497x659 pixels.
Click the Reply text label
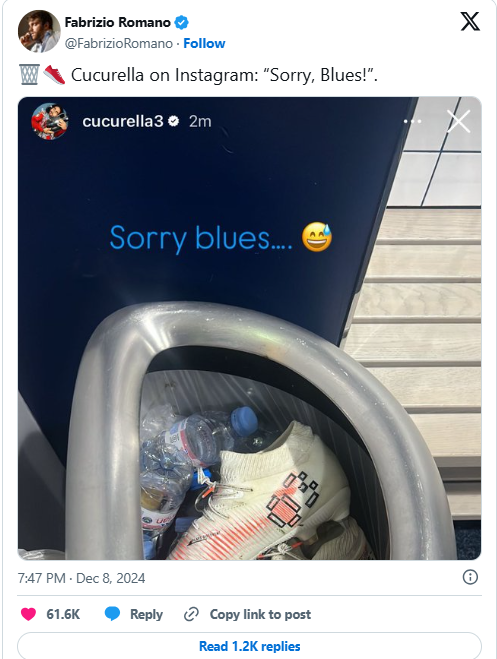pyautogui.click(x=146, y=614)
